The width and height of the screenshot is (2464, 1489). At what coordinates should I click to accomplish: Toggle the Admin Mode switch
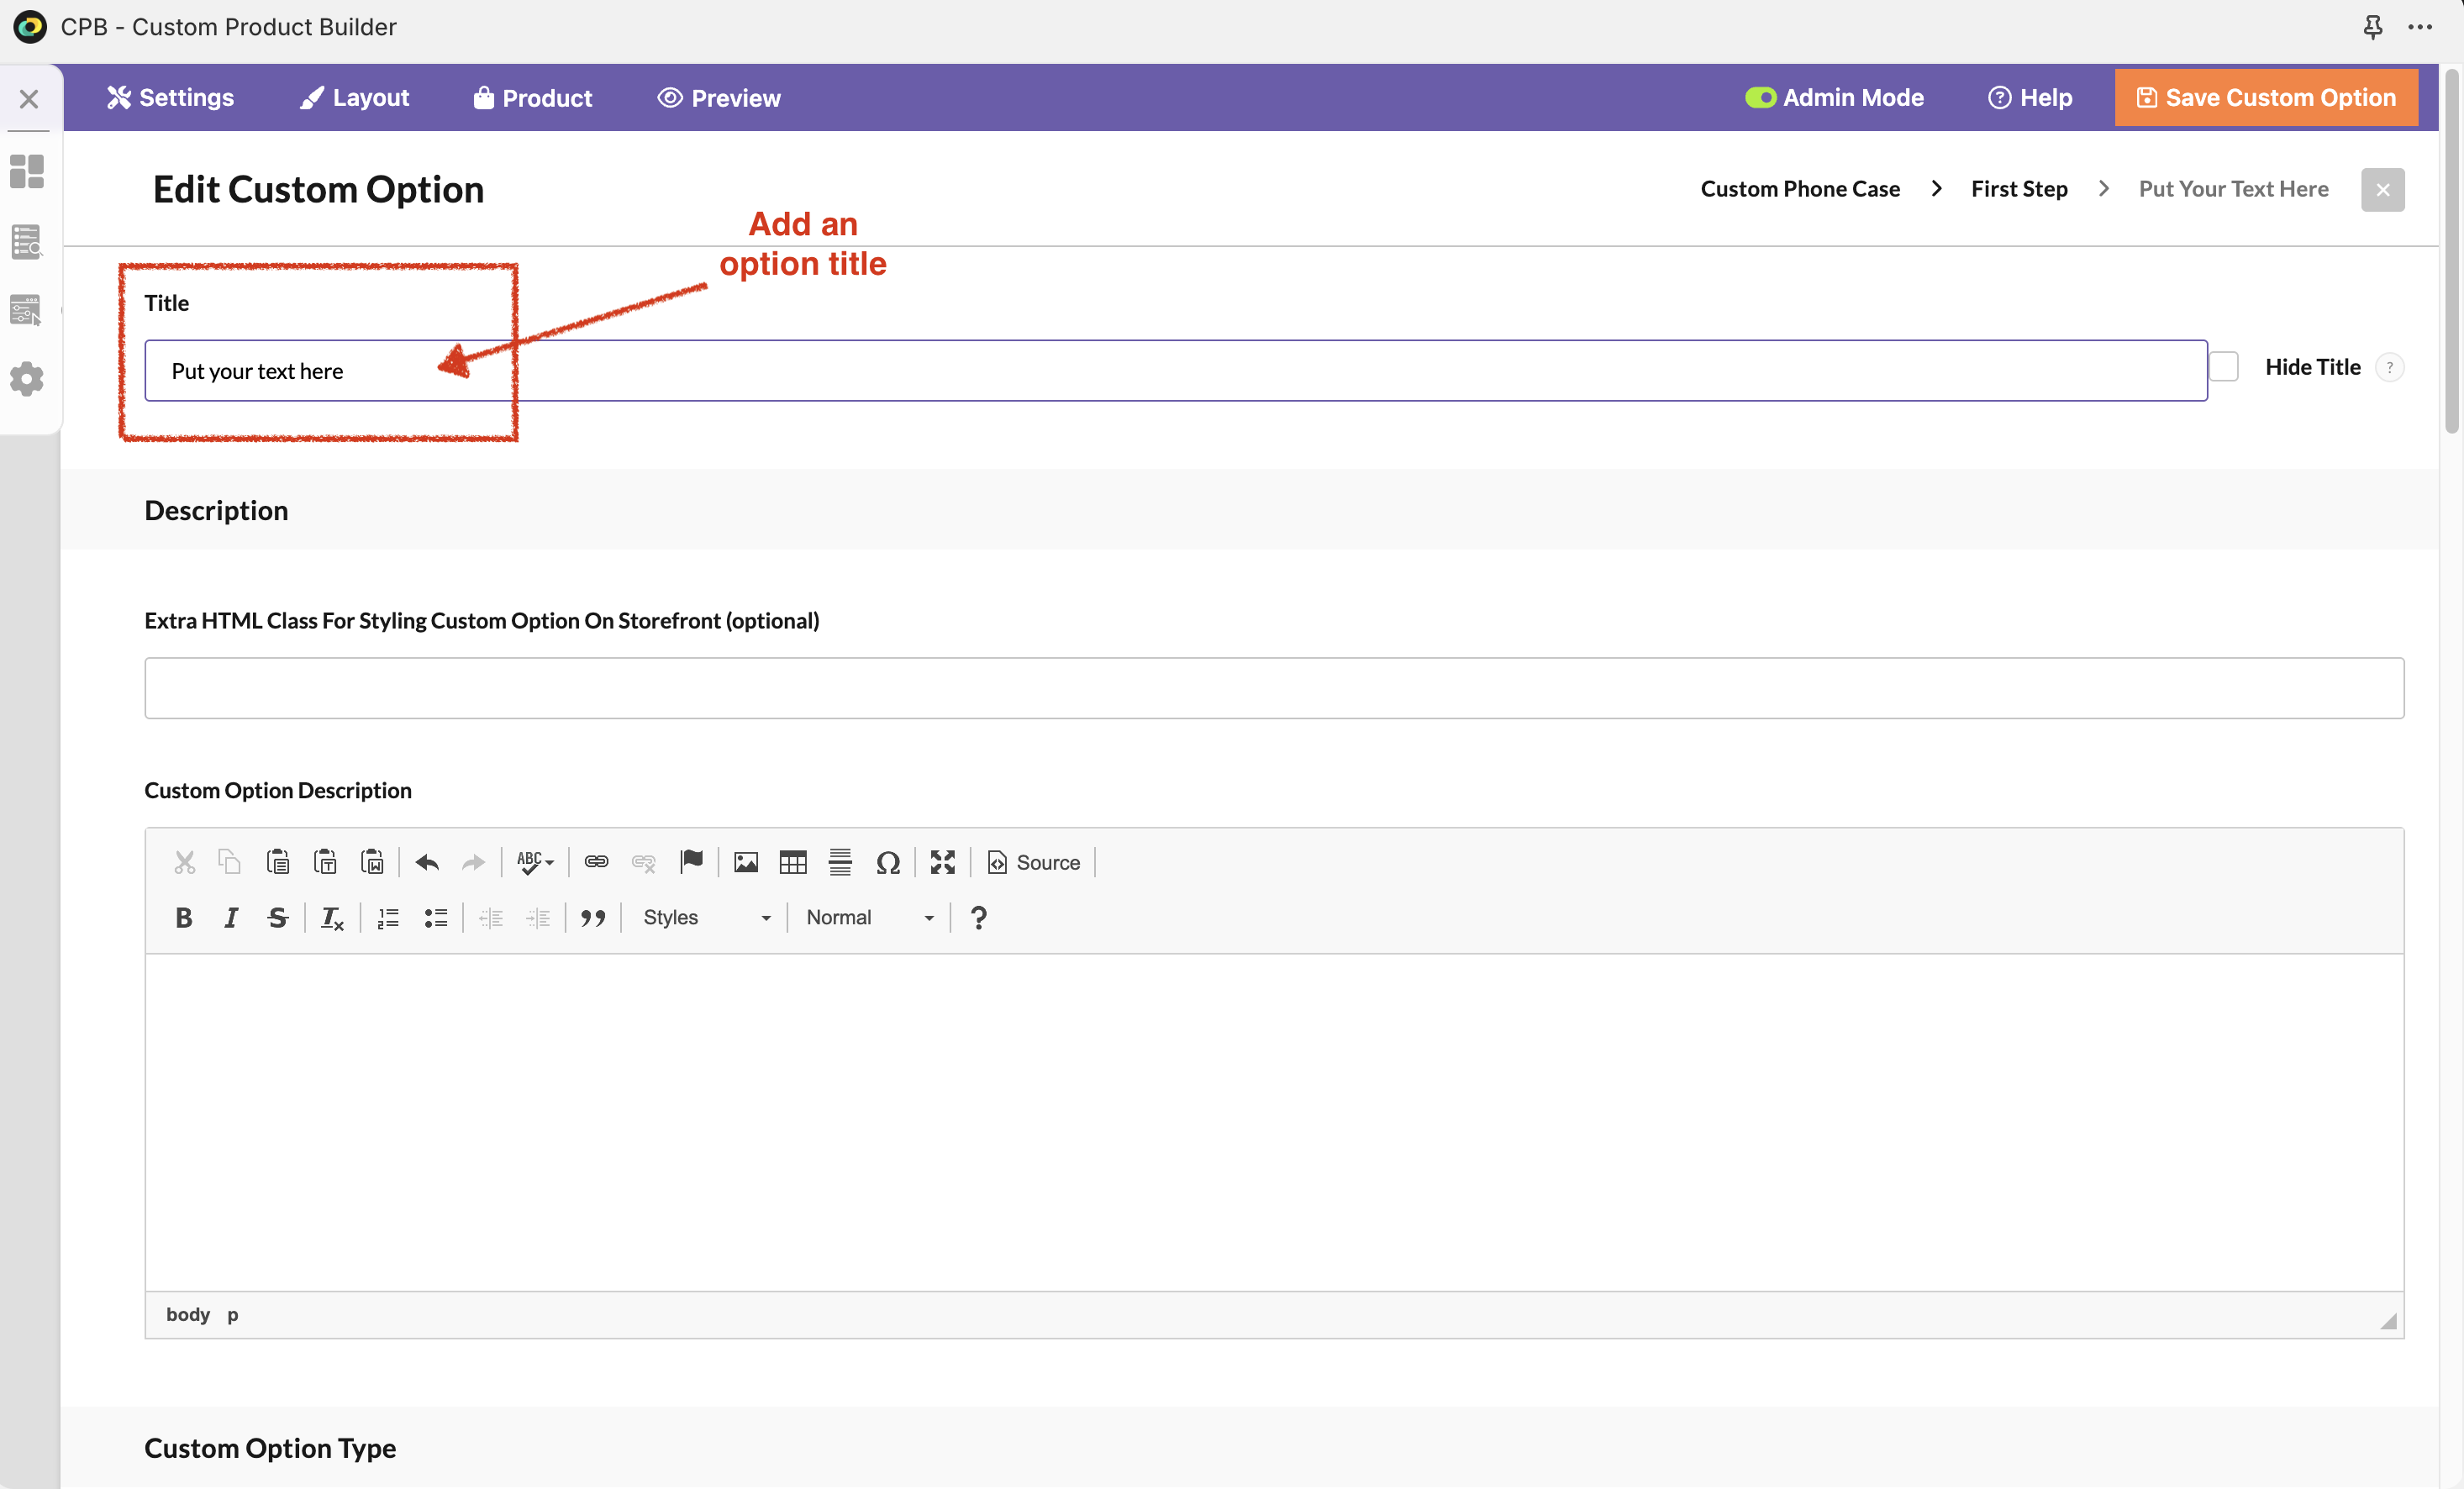tap(1760, 97)
